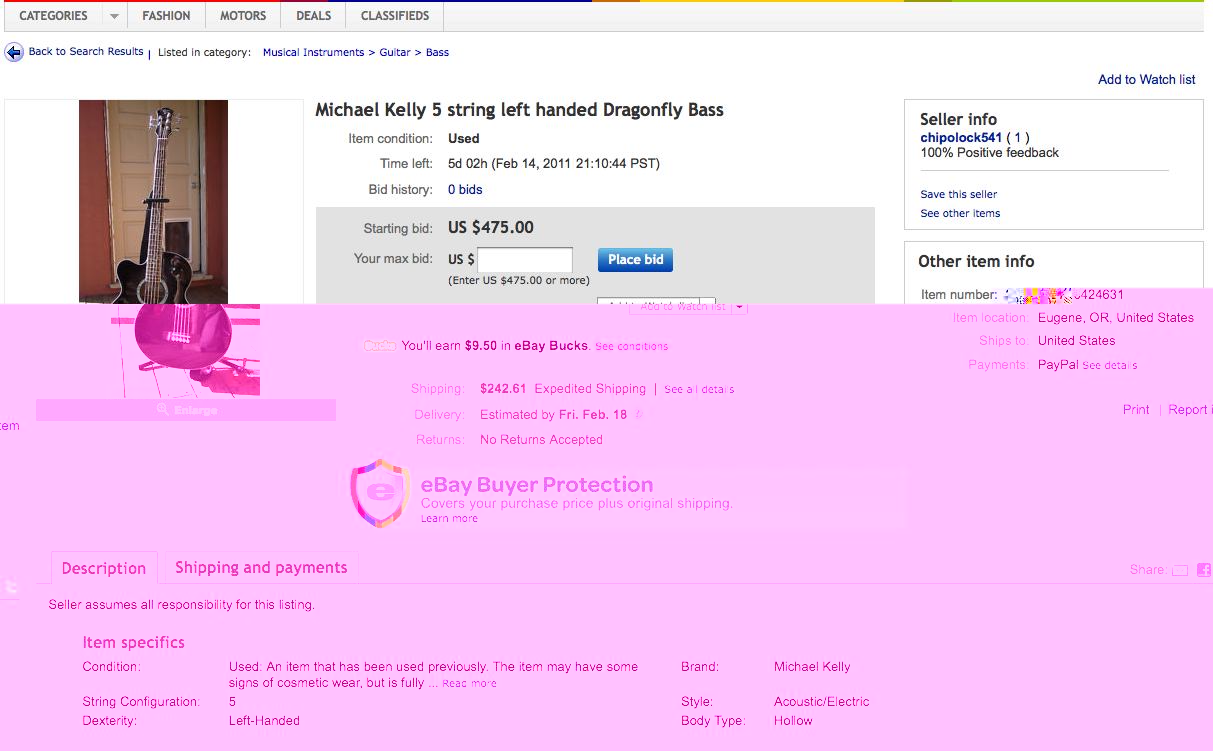
Task: Click See other items link
Action: point(960,213)
